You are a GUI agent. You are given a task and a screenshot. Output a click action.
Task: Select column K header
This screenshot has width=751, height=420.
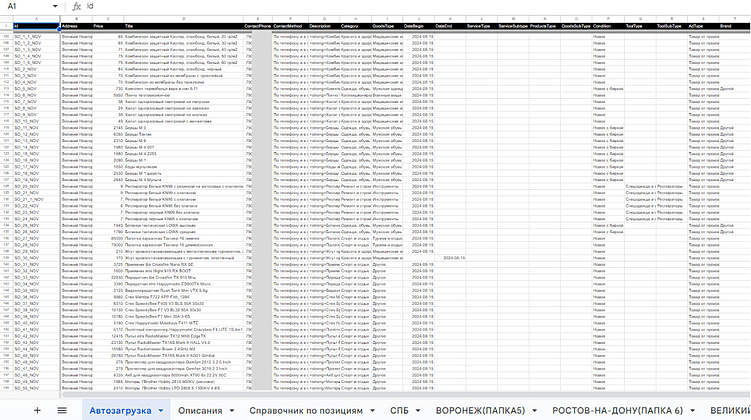coord(450,19)
